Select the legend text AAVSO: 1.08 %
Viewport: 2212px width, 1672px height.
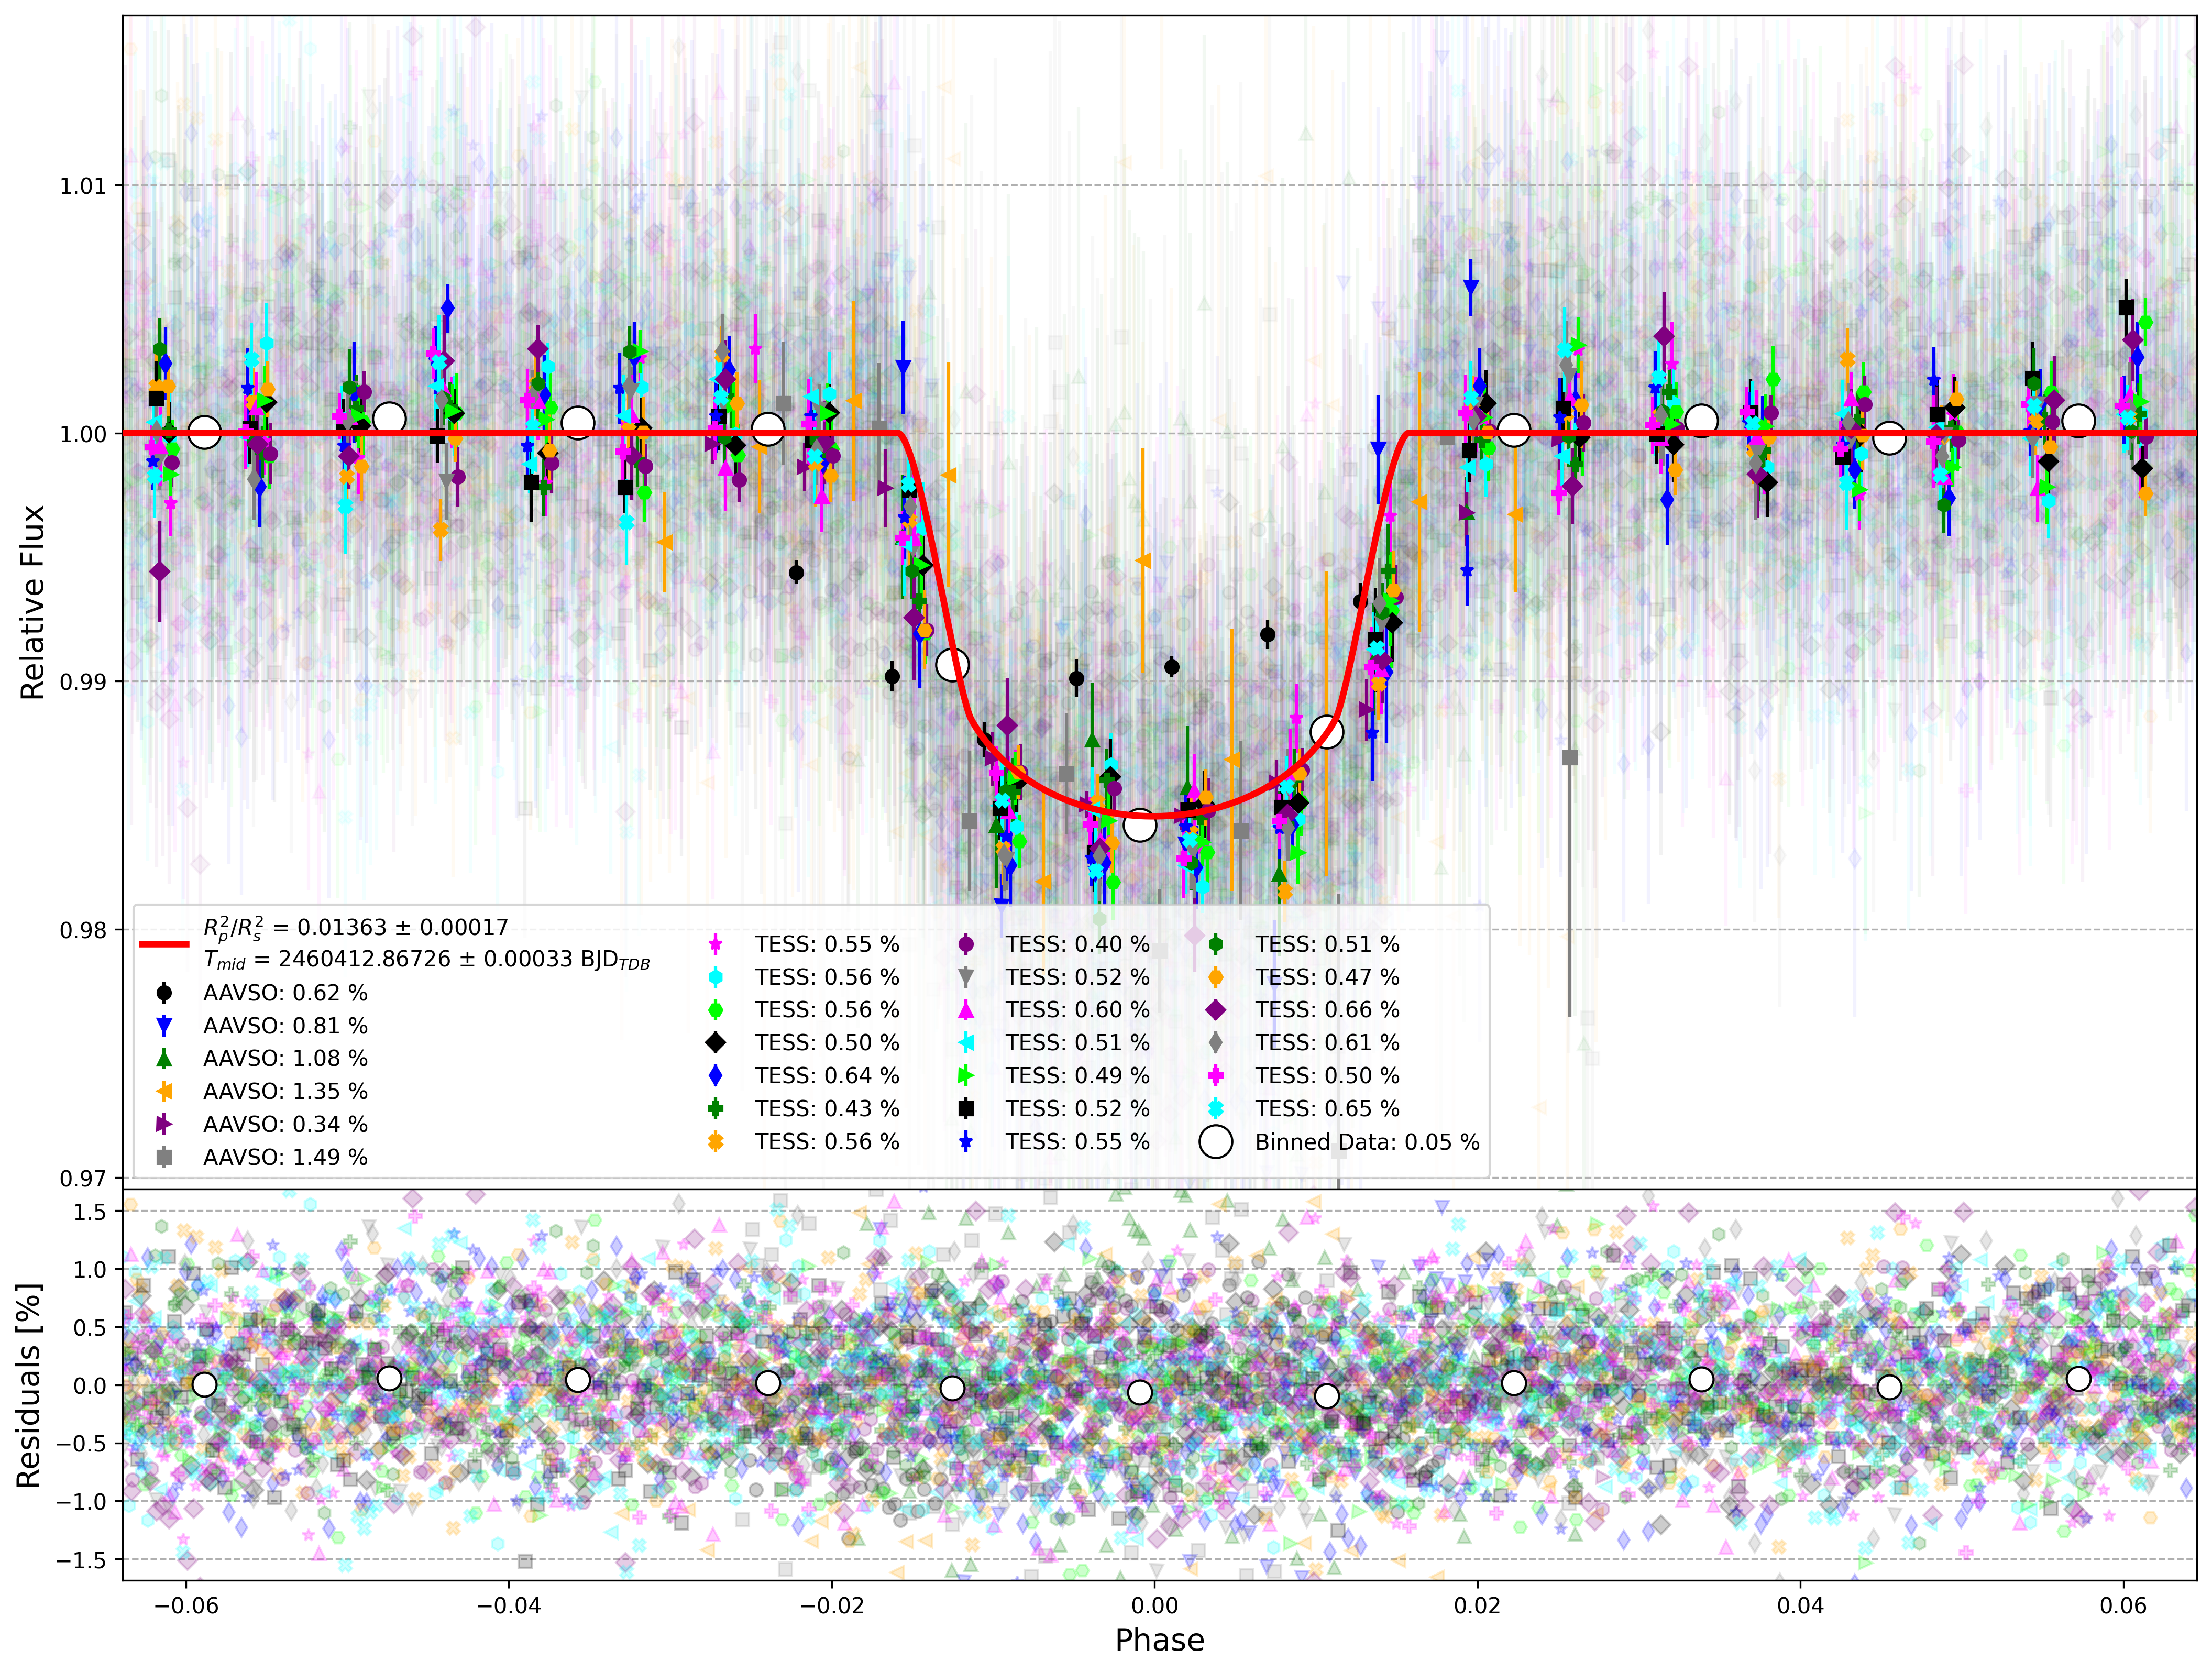pyautogui.click(x=286, y=1059)
